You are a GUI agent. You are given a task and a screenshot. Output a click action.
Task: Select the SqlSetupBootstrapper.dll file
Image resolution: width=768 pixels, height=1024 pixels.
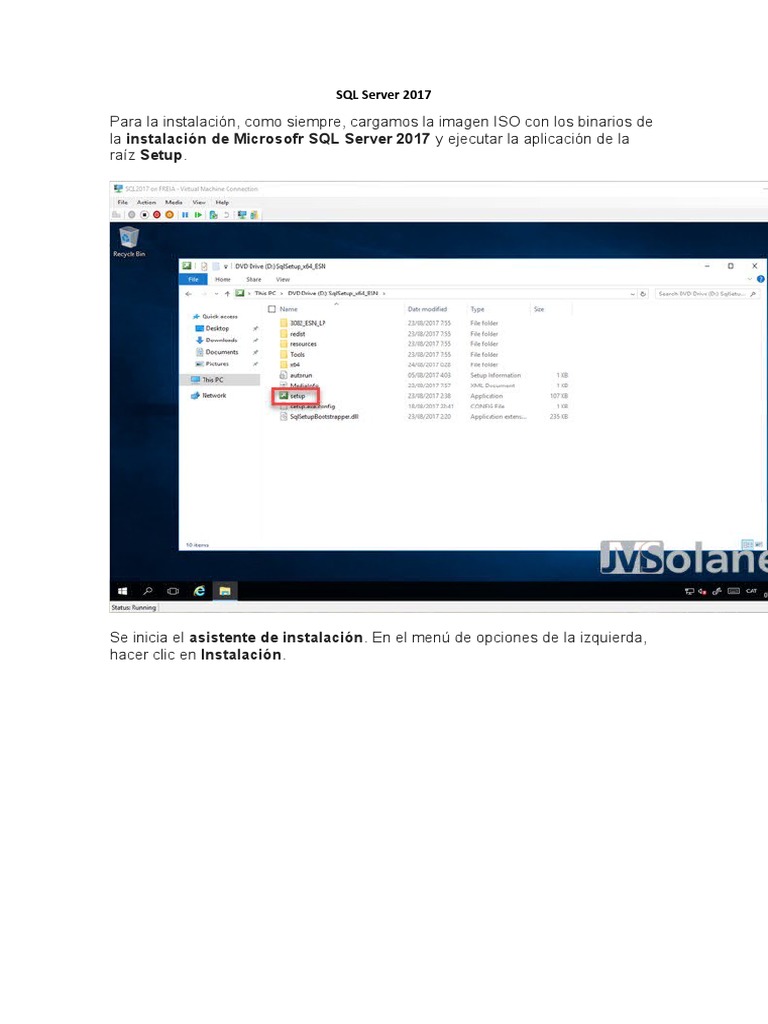[x=319, y=417]
